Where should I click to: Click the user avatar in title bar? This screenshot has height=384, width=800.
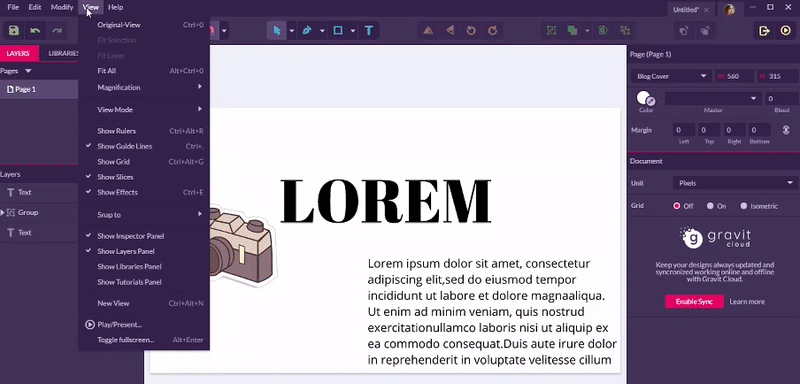coord(730,9)
